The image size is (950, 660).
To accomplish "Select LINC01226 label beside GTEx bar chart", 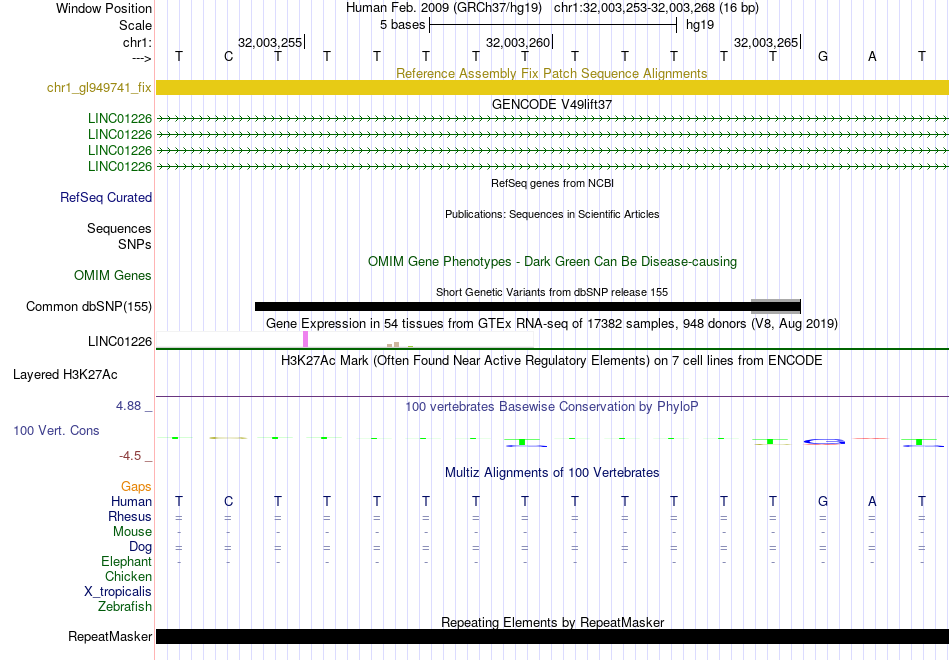I will click(x=120, y=342).
